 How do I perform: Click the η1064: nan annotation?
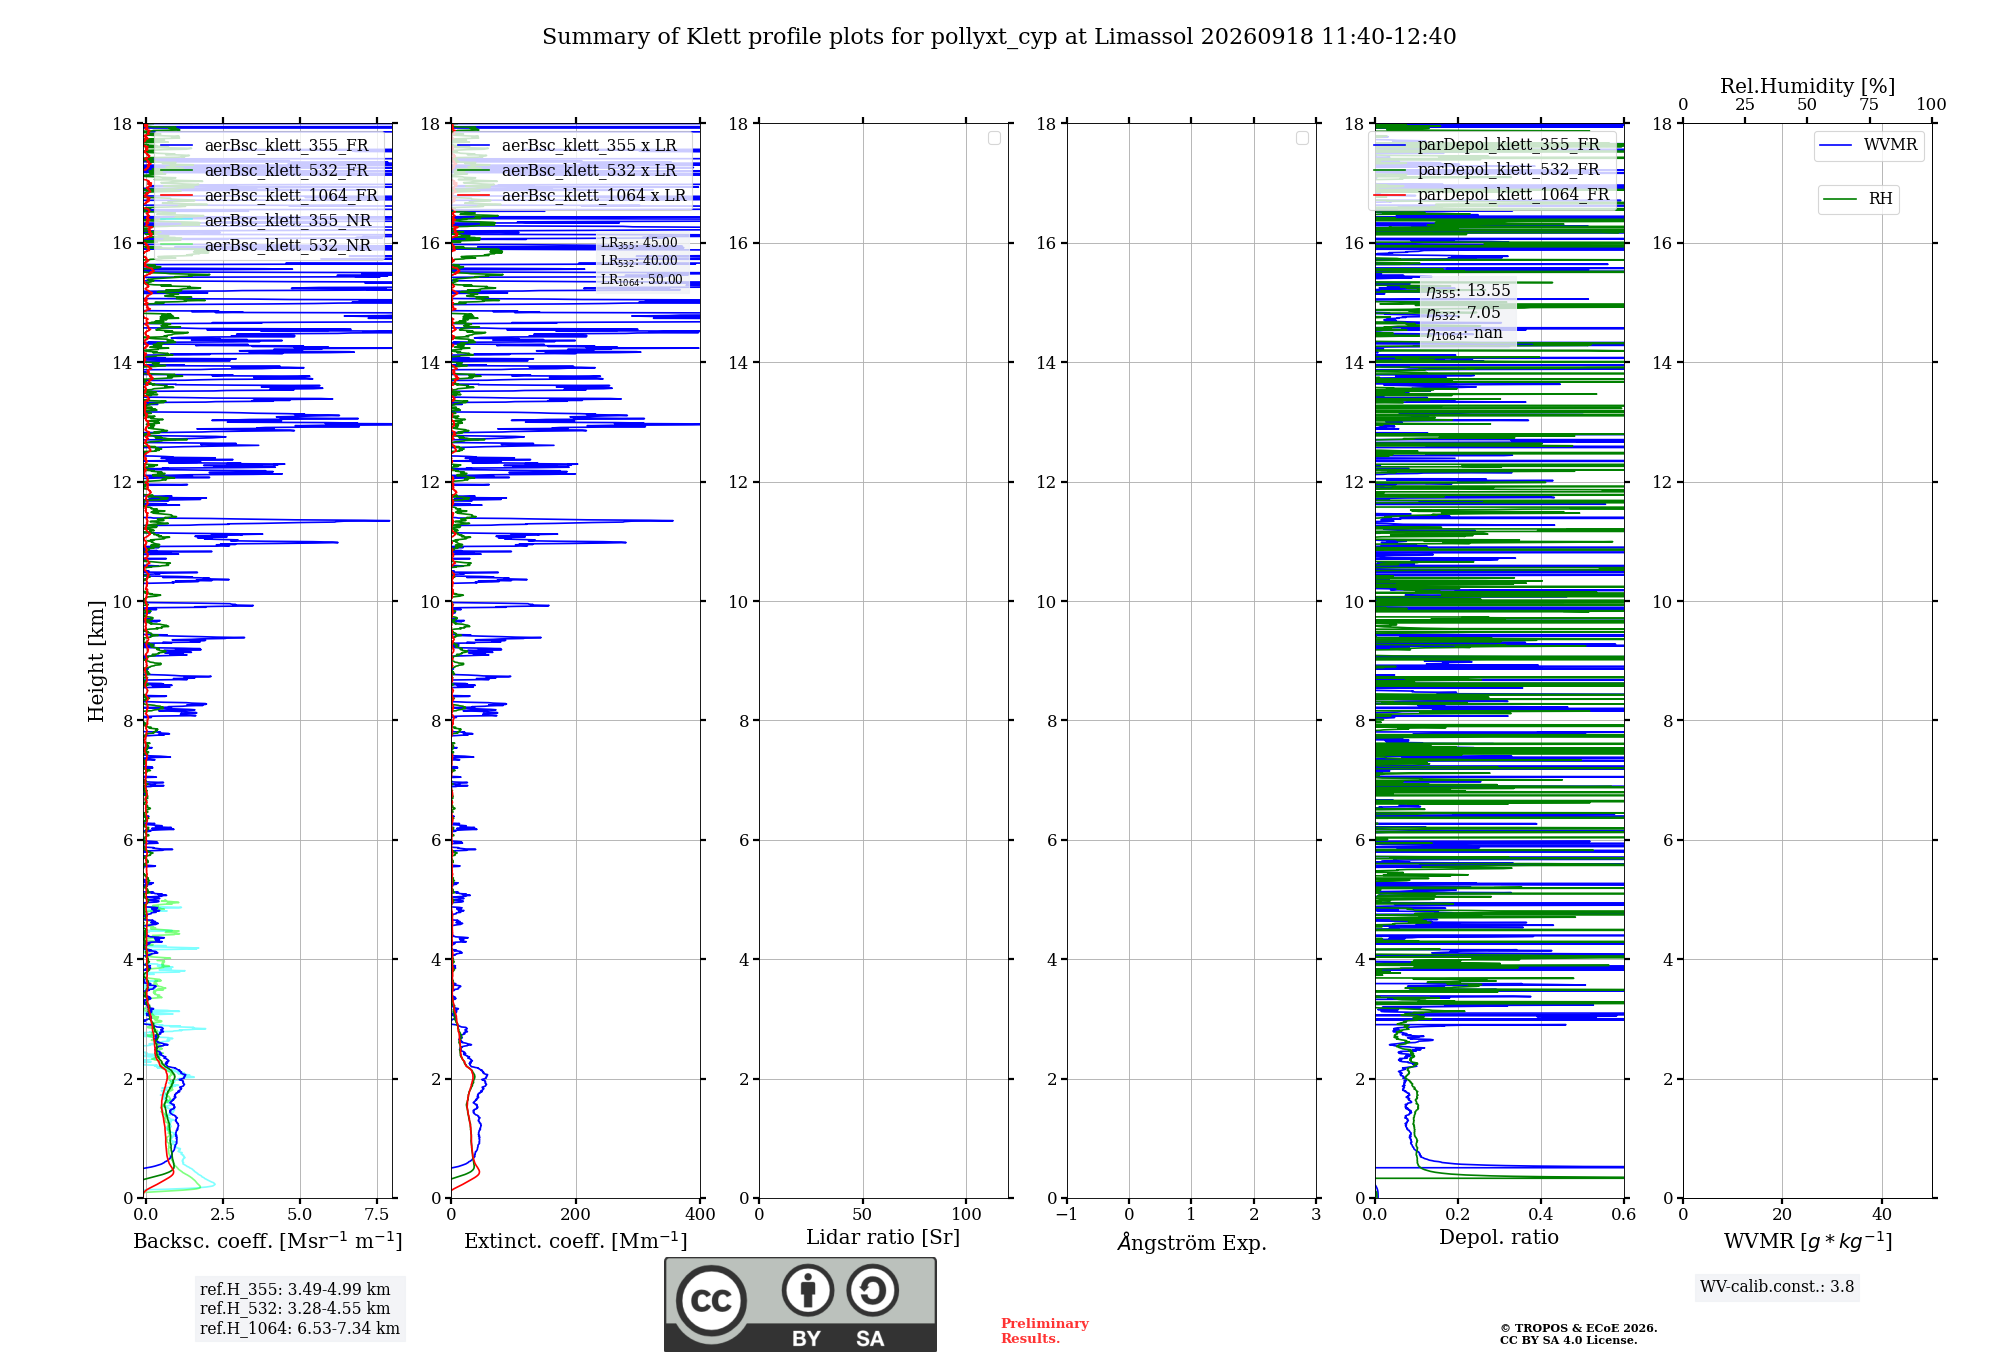(x=1464, y=334)
